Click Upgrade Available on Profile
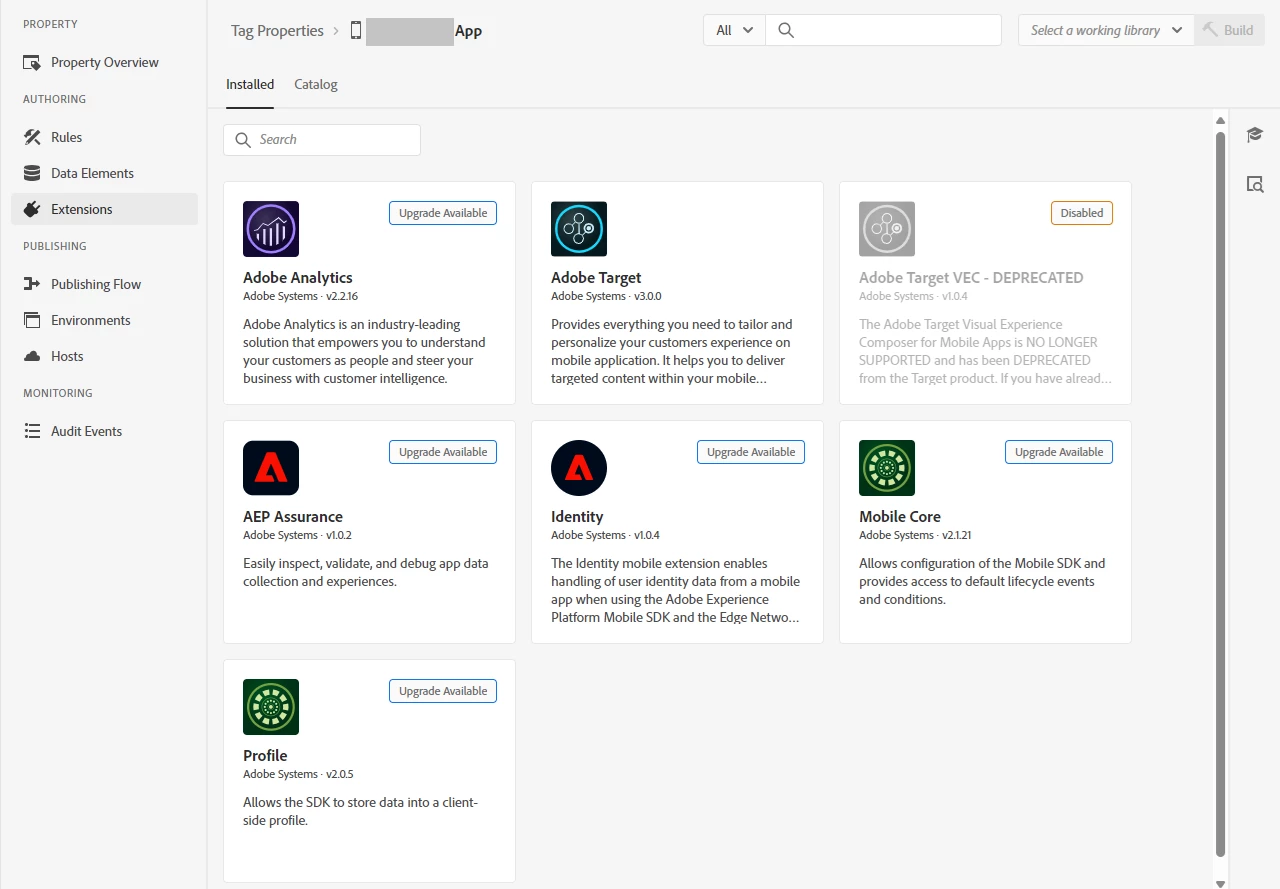The width and height of the screenshot is (1280, 889). click(x=443, y=691)
